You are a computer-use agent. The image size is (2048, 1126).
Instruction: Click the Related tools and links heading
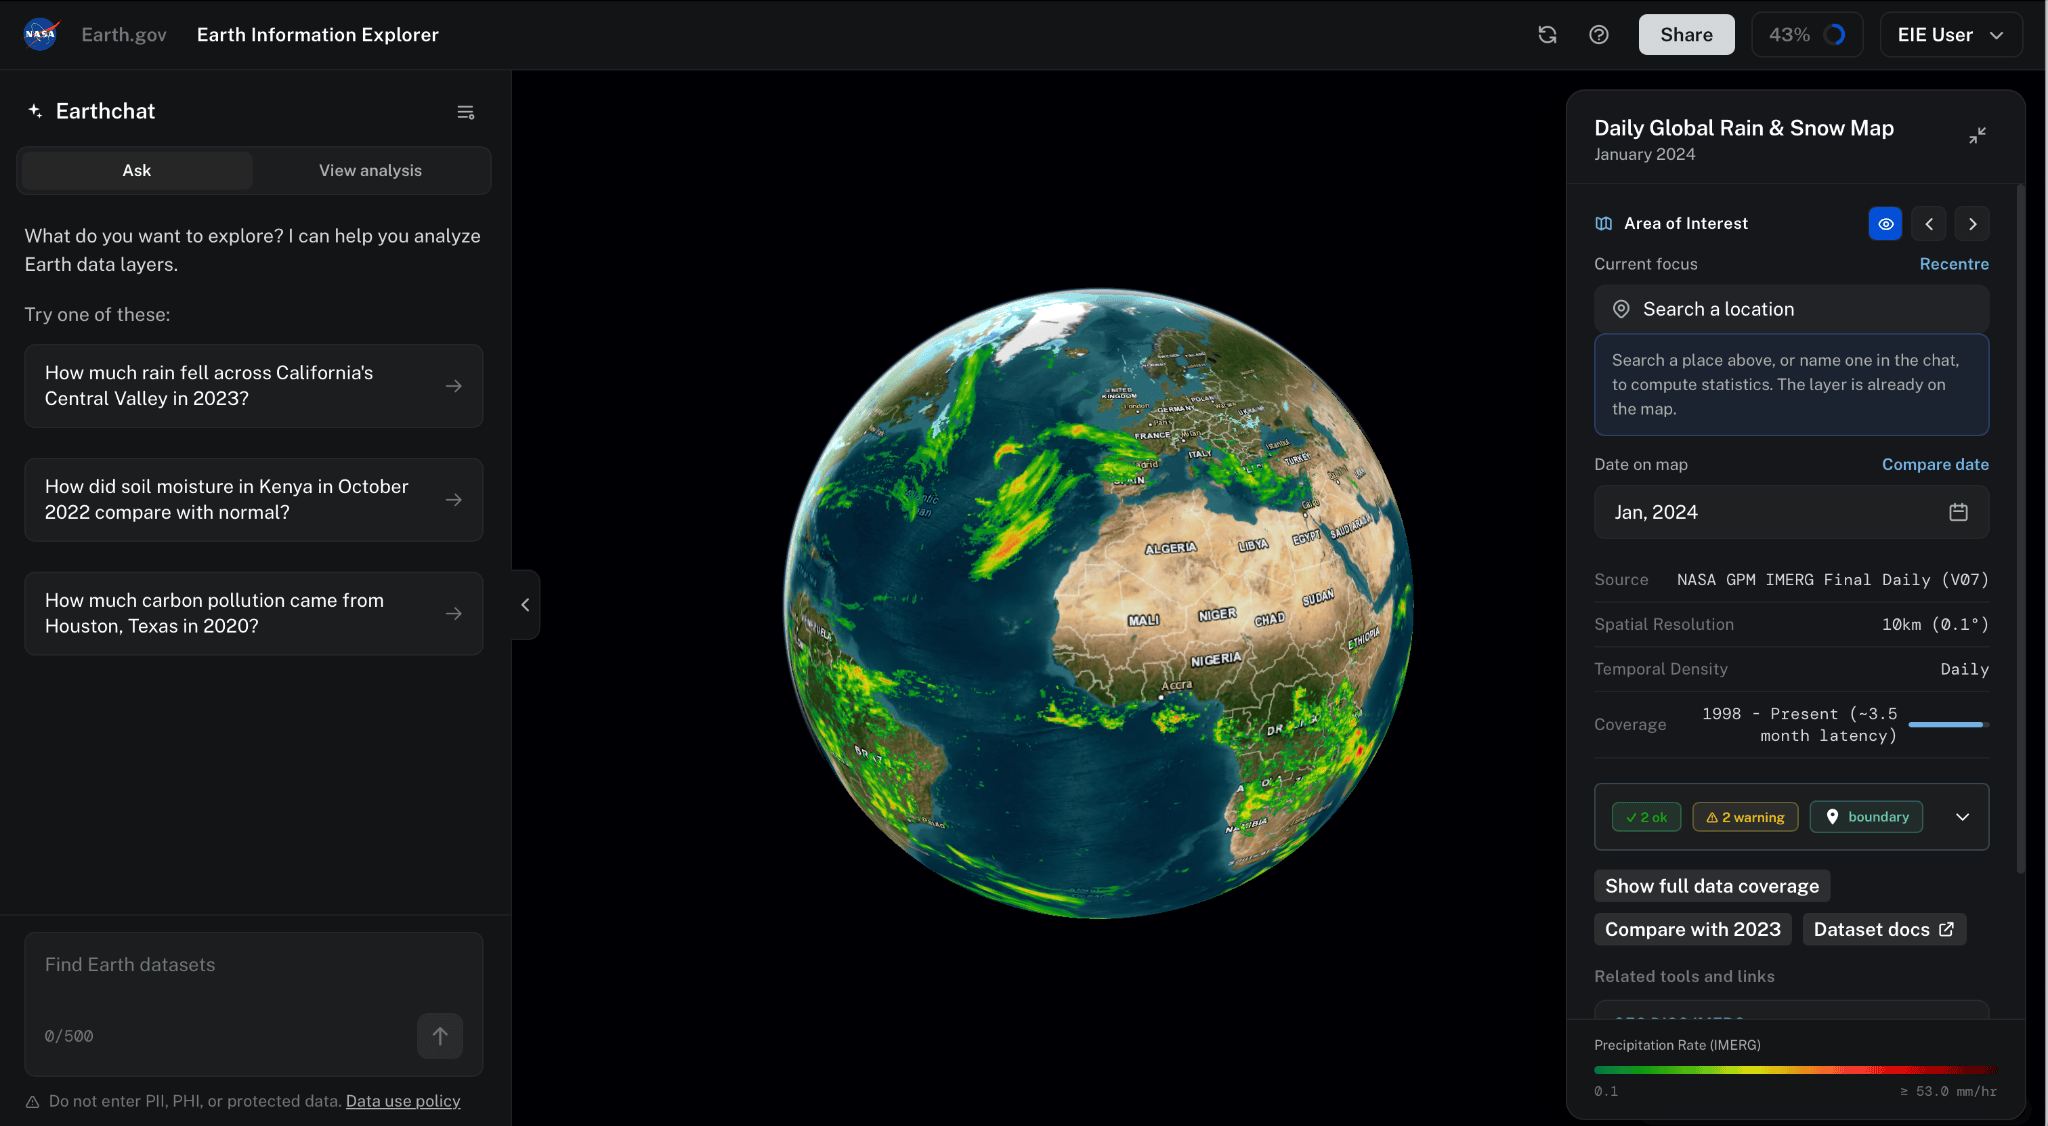click(x=1684, y=976)
